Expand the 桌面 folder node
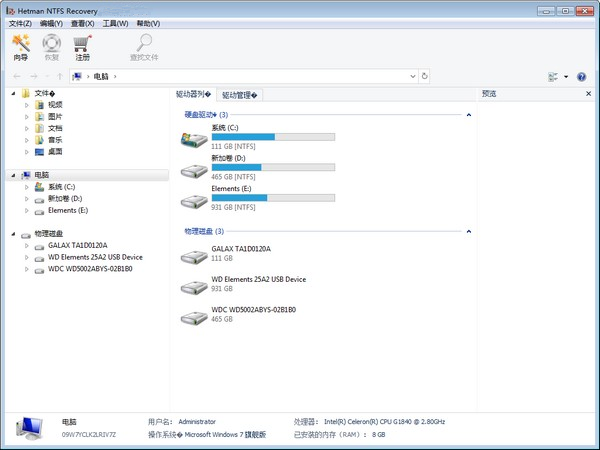This screenshot has height=450, width=600. (27, 152)
